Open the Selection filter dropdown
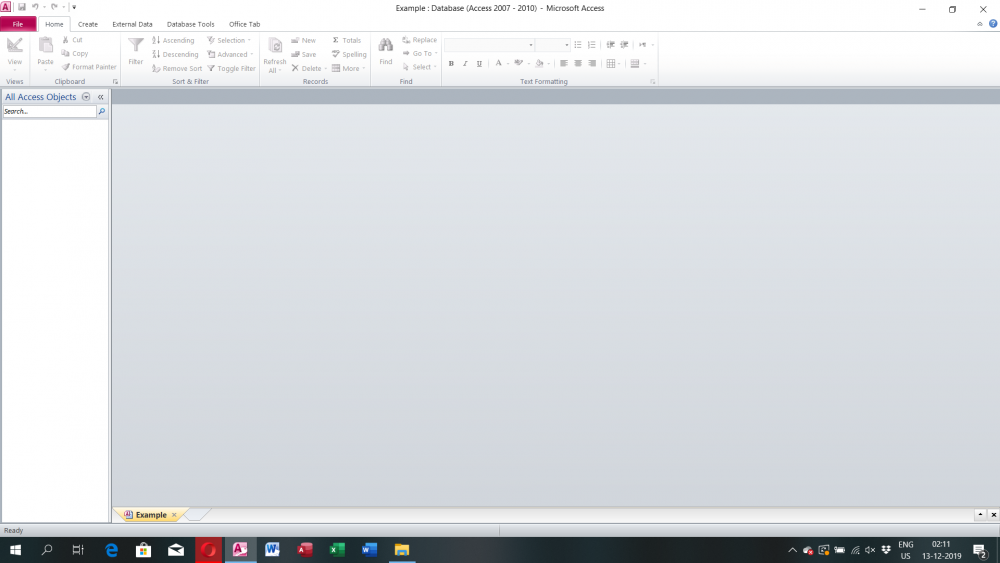This screenshot has width=1000, height=563. 229,40
